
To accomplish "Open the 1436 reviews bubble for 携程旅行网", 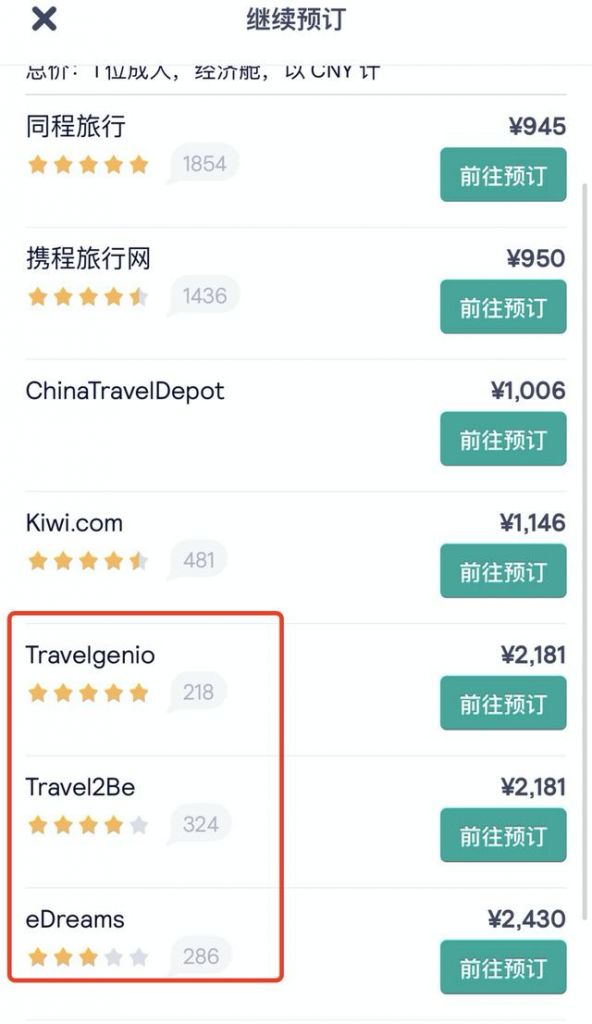I will (x=203, y=296).
